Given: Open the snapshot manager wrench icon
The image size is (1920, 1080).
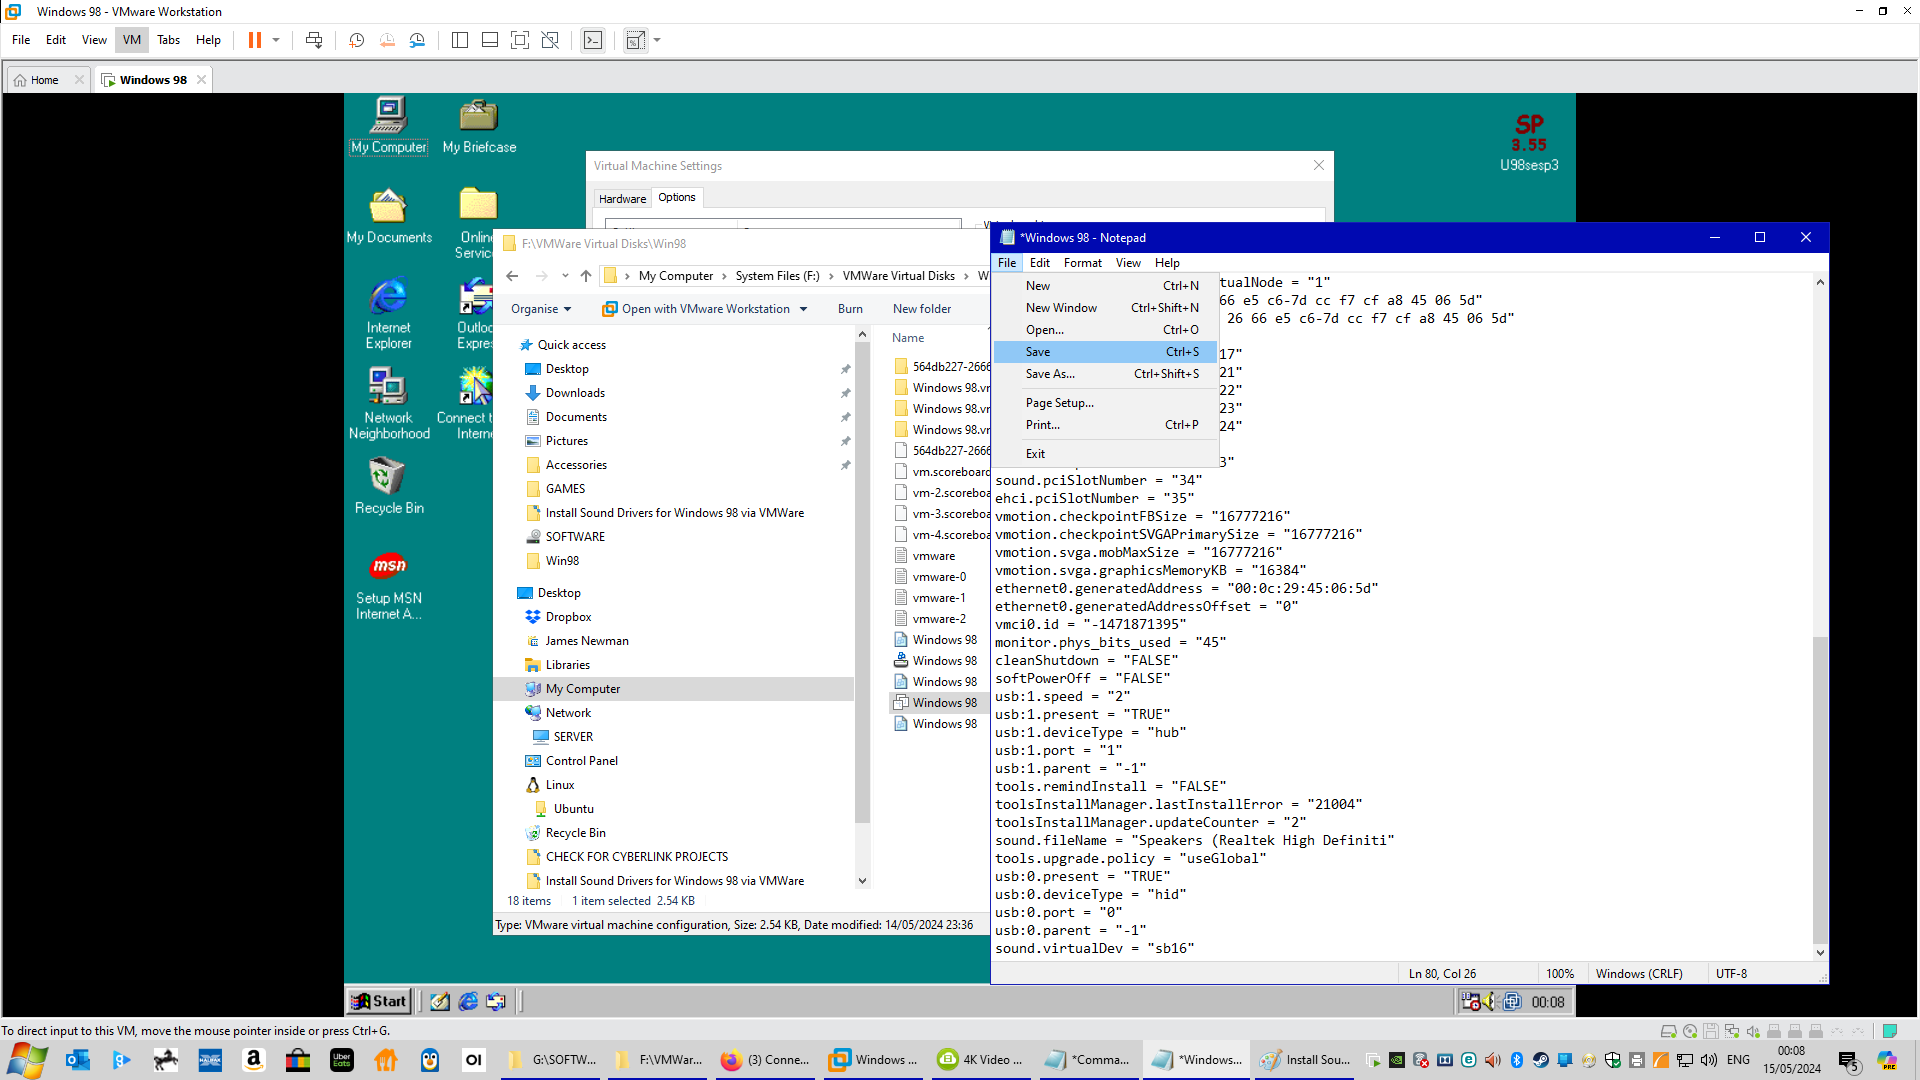Looking at the screenshot, I should point(418,40).
